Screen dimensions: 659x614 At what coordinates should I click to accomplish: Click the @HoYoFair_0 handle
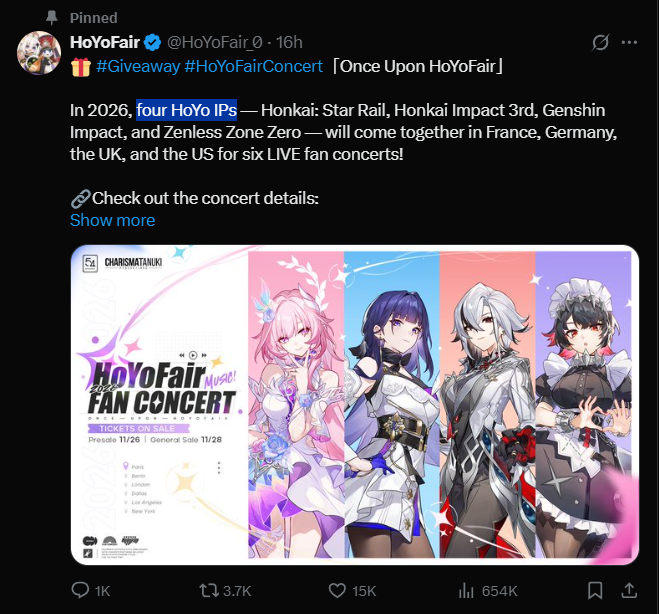pyautogui.click(x=215, y=42)
